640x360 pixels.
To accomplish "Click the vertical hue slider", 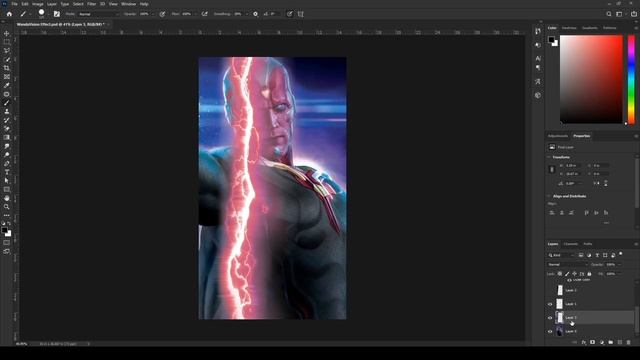I will pos(631,79).
